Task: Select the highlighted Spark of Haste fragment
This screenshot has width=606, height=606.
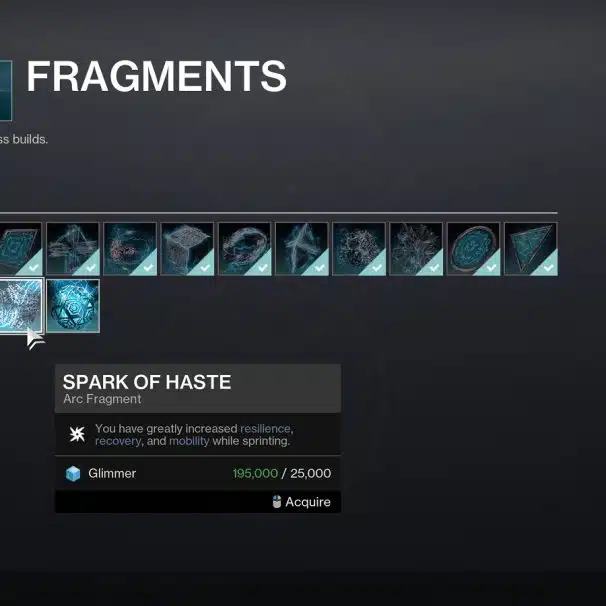Action: pos(20,306)
